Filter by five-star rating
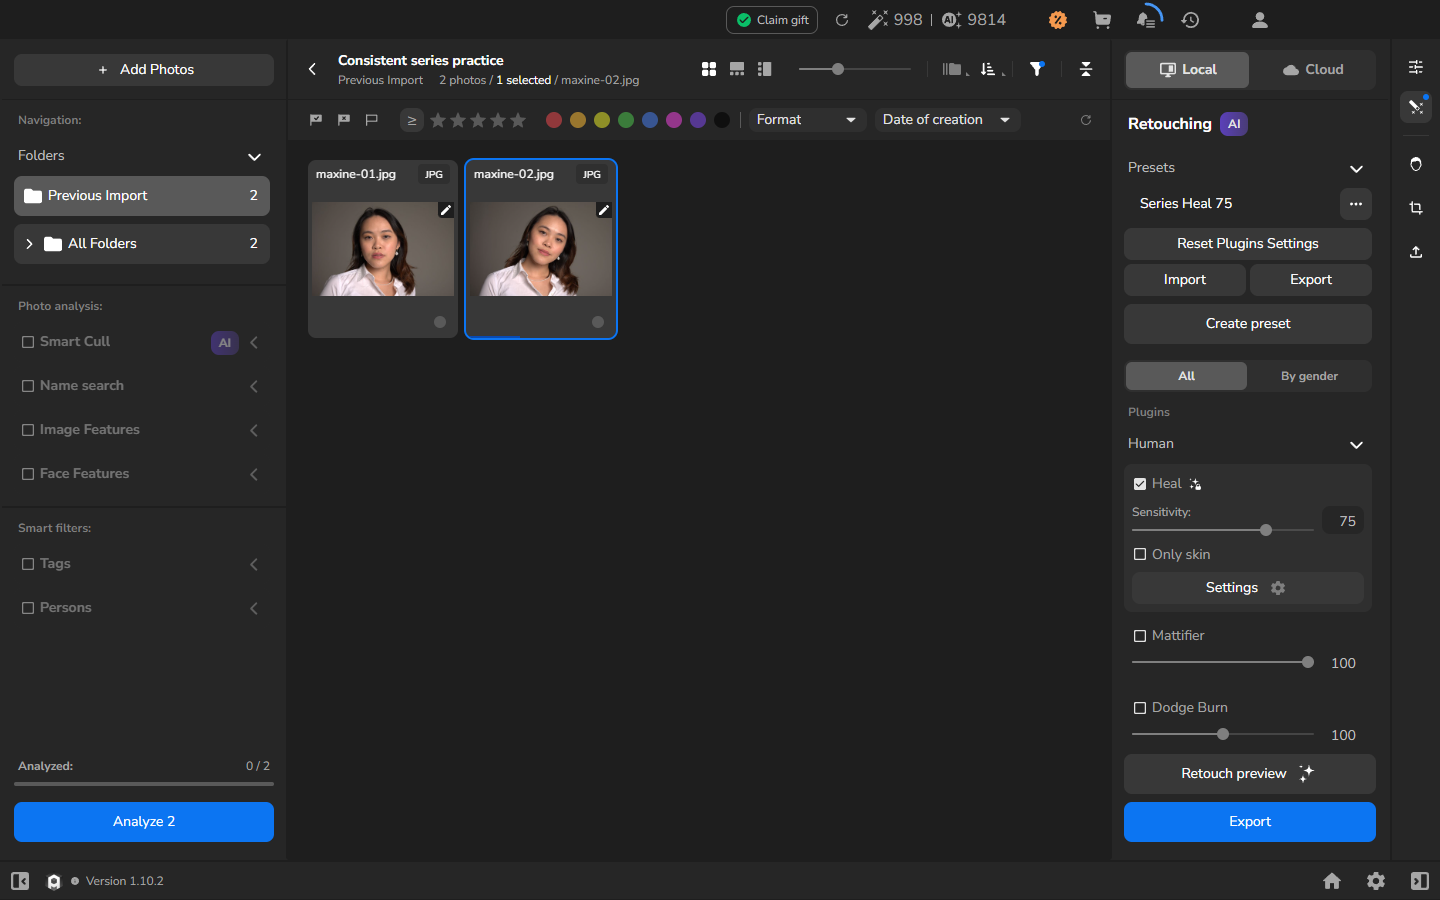1440x900 pixels. tap(518, 120)
